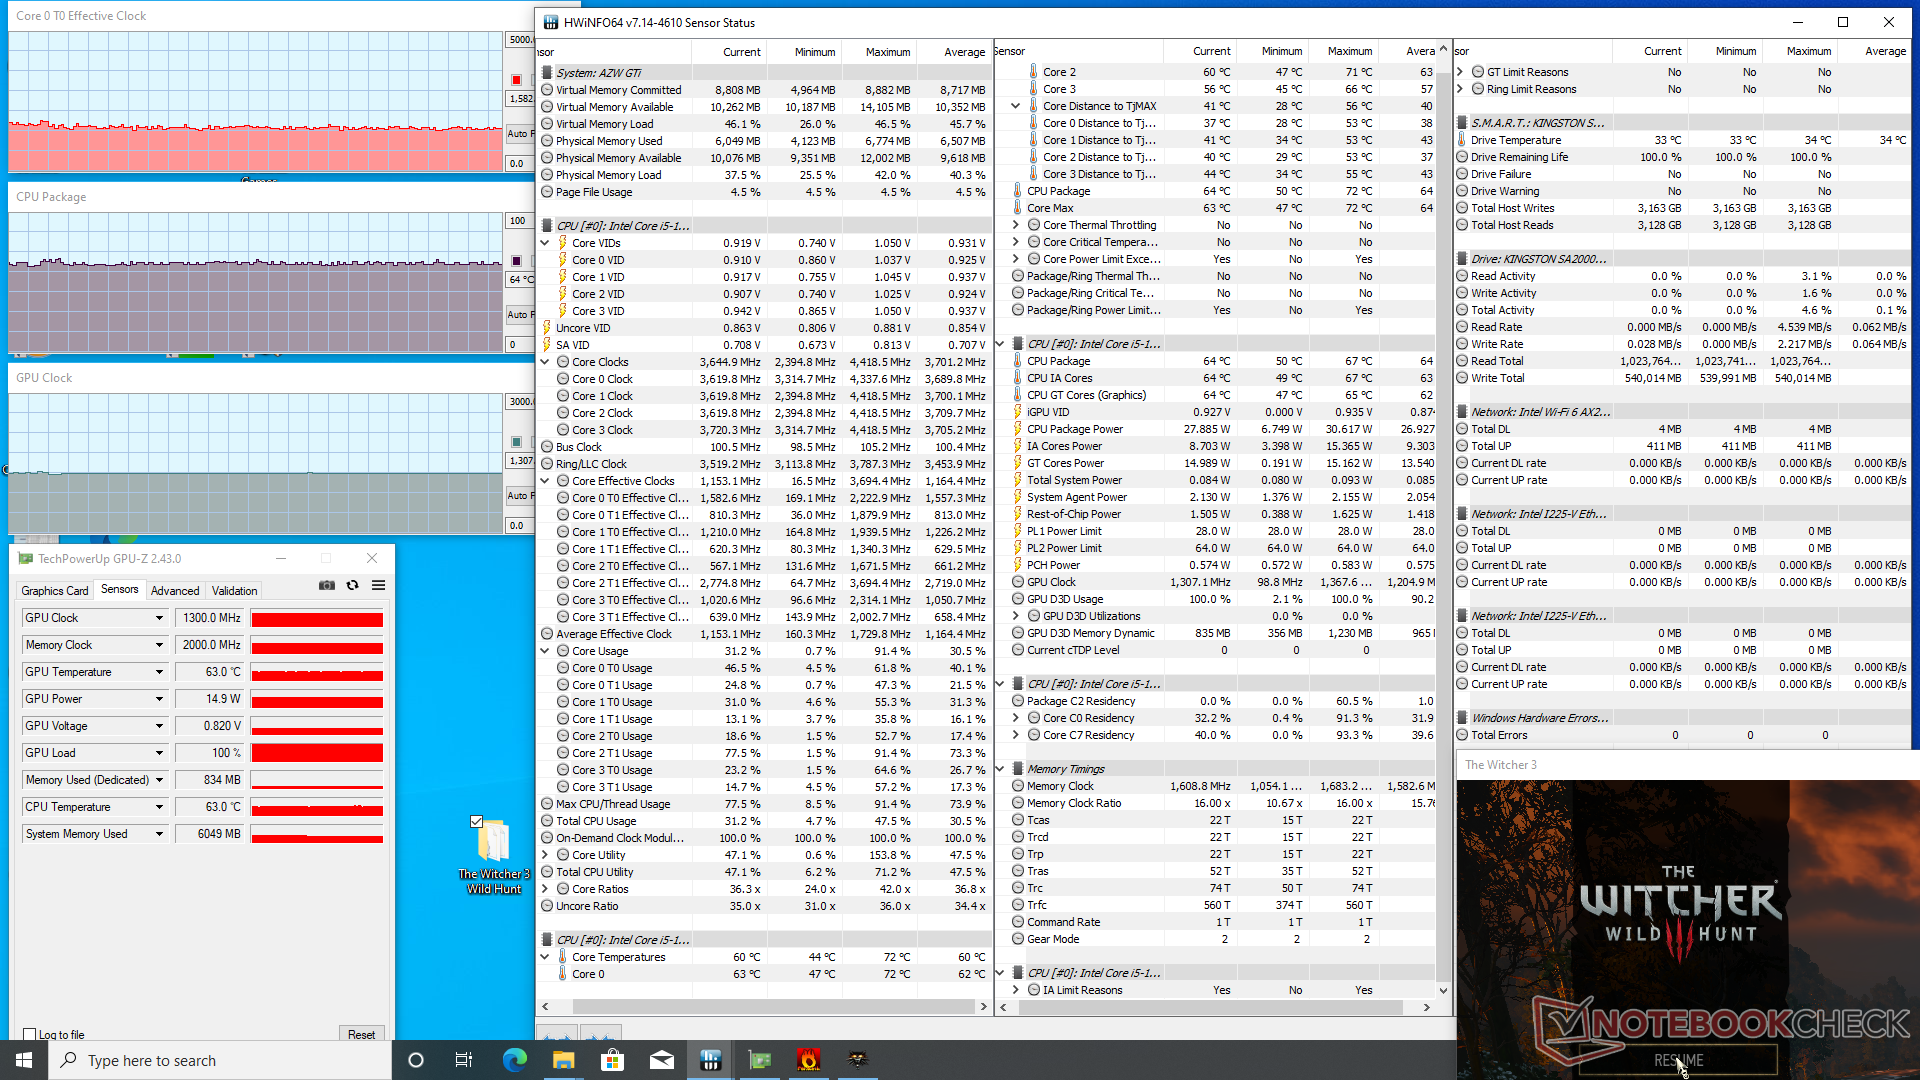Click teal color swatch on GPU Clock graph
Image resolution: width=1920 pixels, height=1080 pixels.
tap(516, 442)
